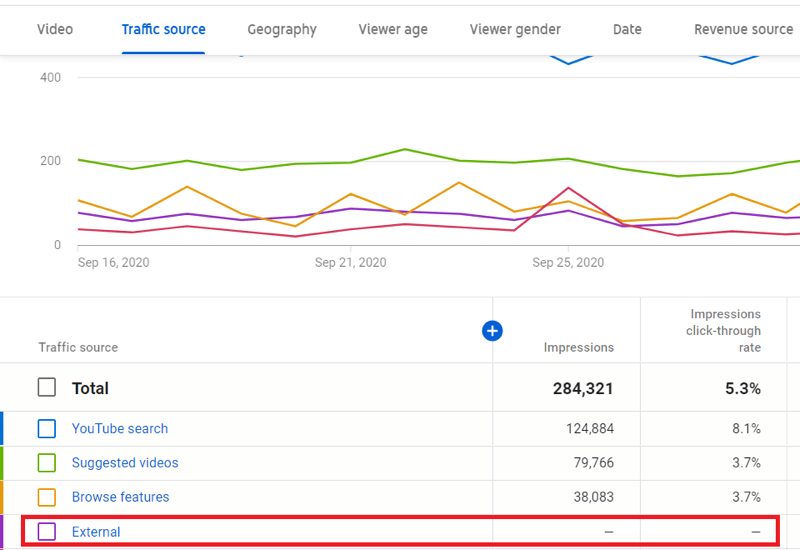Check the YouTube search checkbox
800x550 pixels.
(x=47, y=429)
